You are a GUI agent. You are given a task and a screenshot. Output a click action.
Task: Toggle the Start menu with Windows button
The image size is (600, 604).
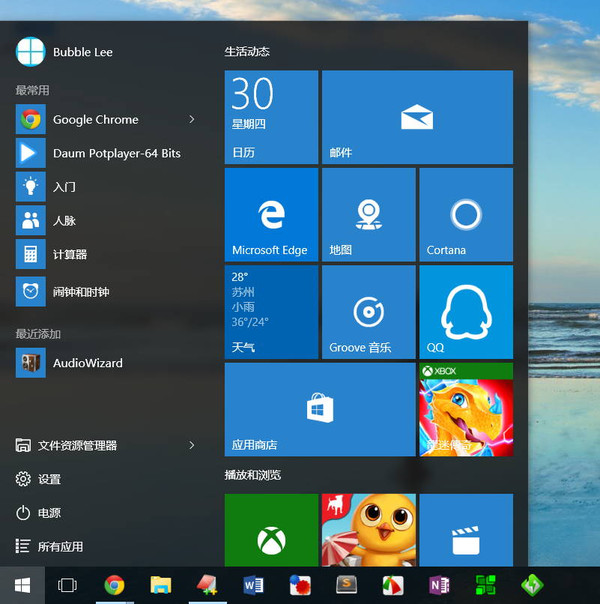pos(22,585)
